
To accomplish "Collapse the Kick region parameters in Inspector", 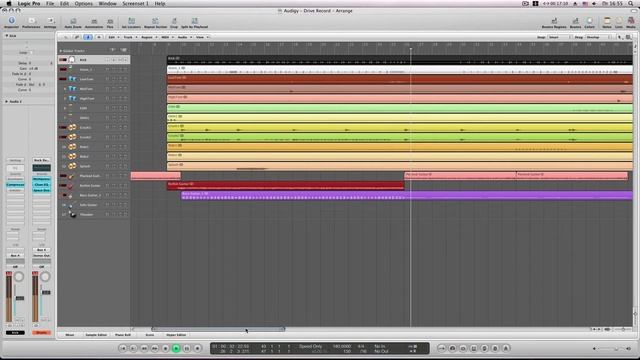I will click(7, 36).
